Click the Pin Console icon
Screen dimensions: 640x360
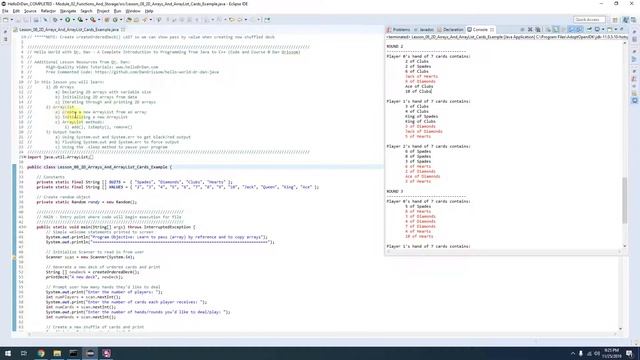589,29
